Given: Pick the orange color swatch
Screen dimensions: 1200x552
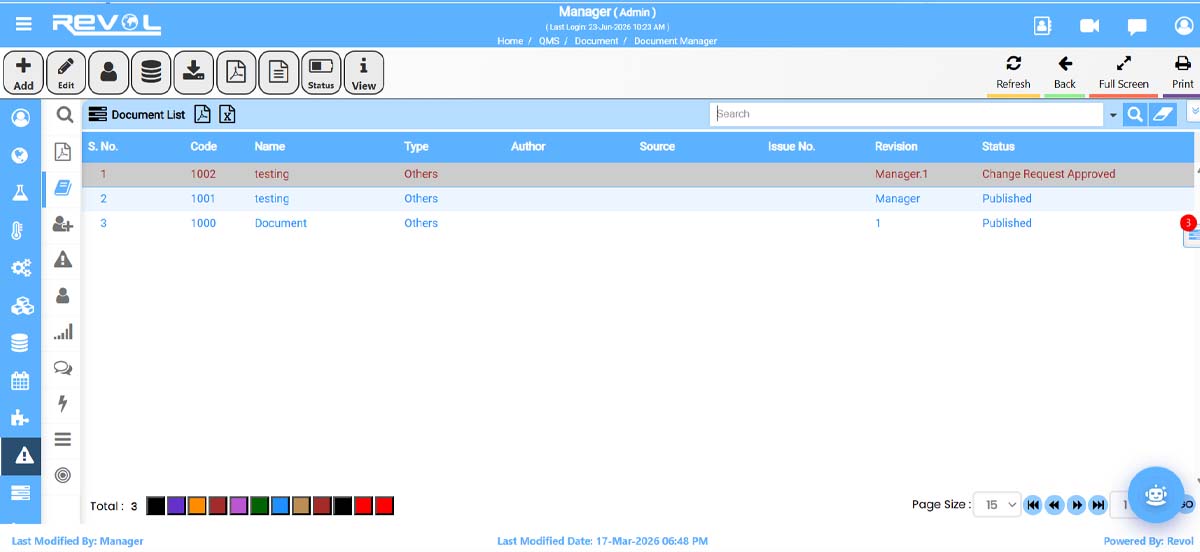Looking at the screenshot, I should [197, 506].
